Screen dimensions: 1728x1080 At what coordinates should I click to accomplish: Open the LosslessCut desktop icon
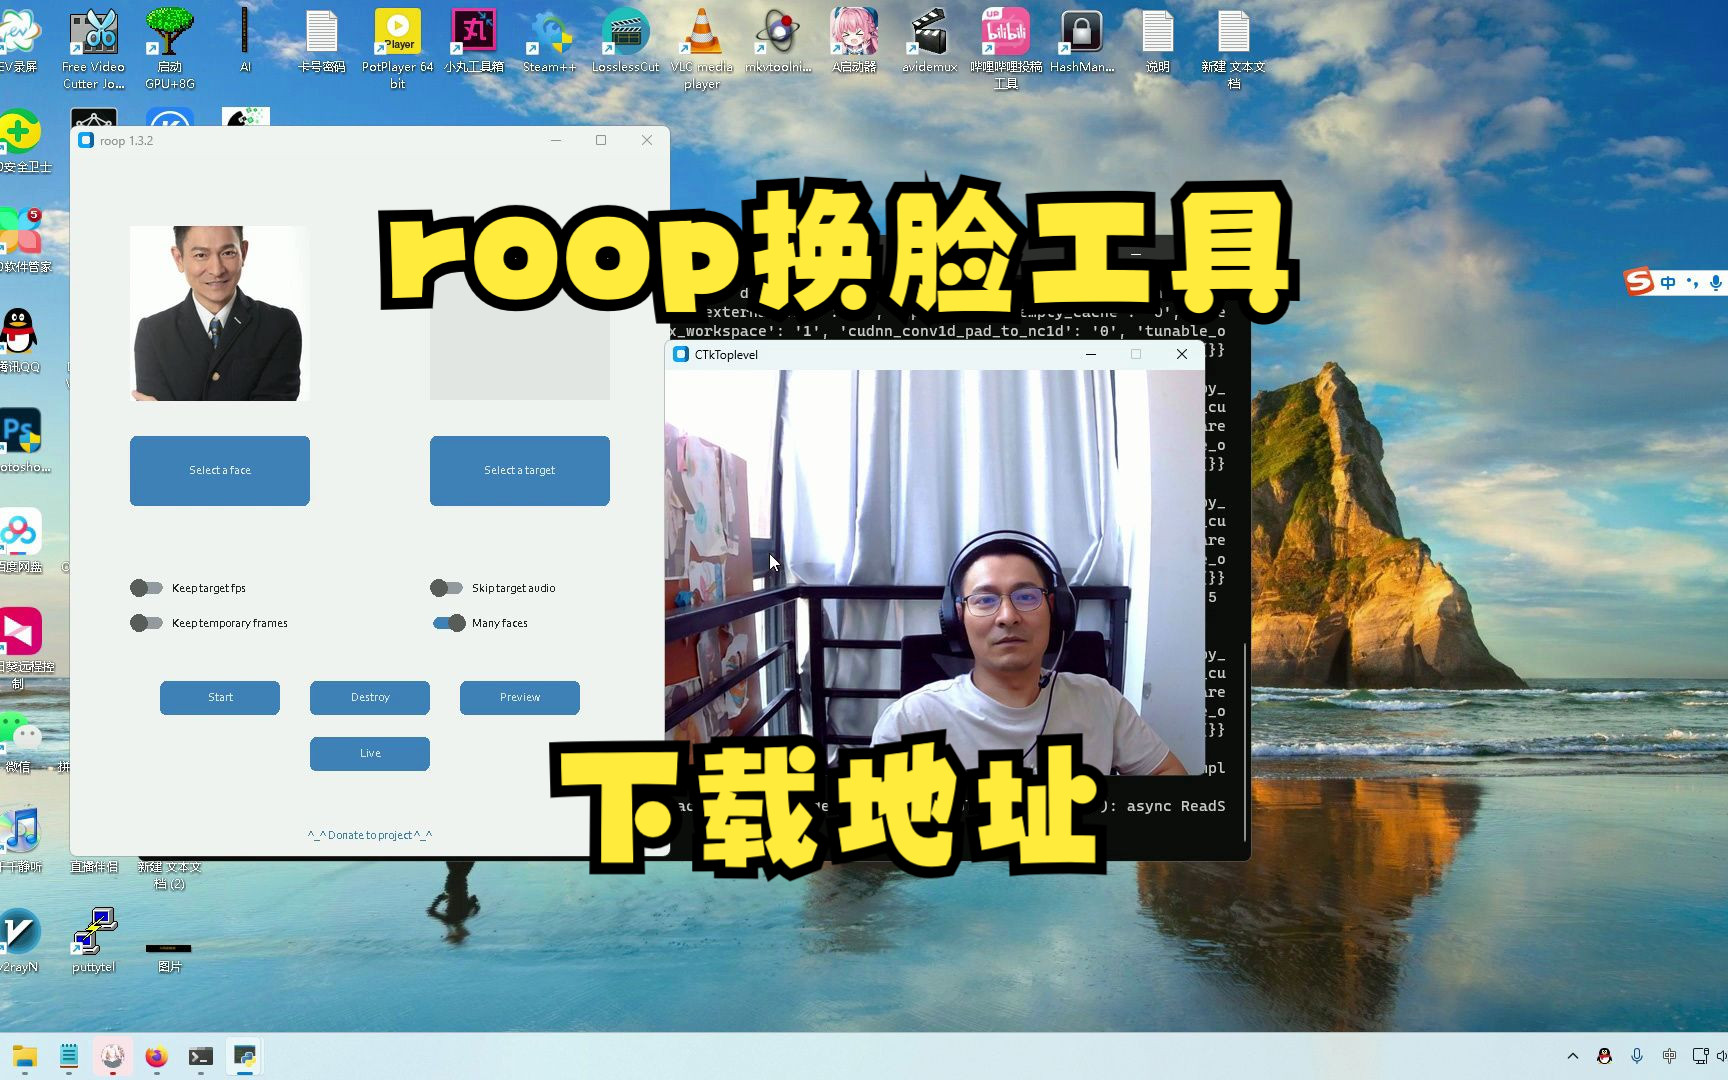[x=626, y=40]
